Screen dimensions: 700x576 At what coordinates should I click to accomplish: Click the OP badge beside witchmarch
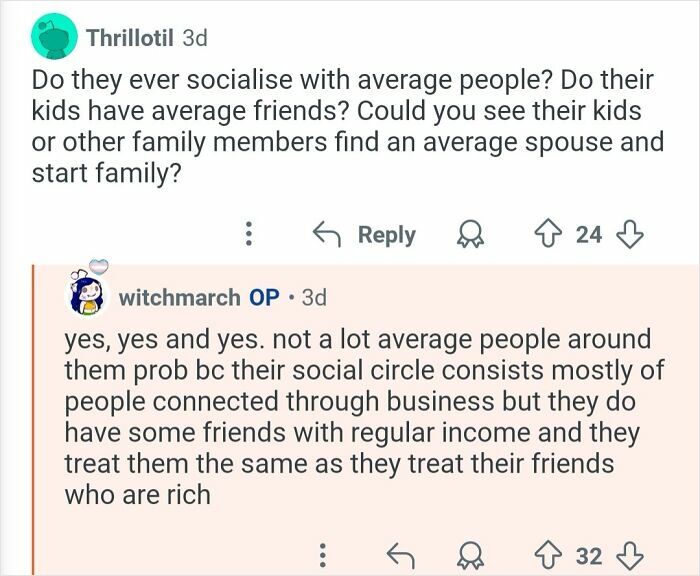[264, 298]
